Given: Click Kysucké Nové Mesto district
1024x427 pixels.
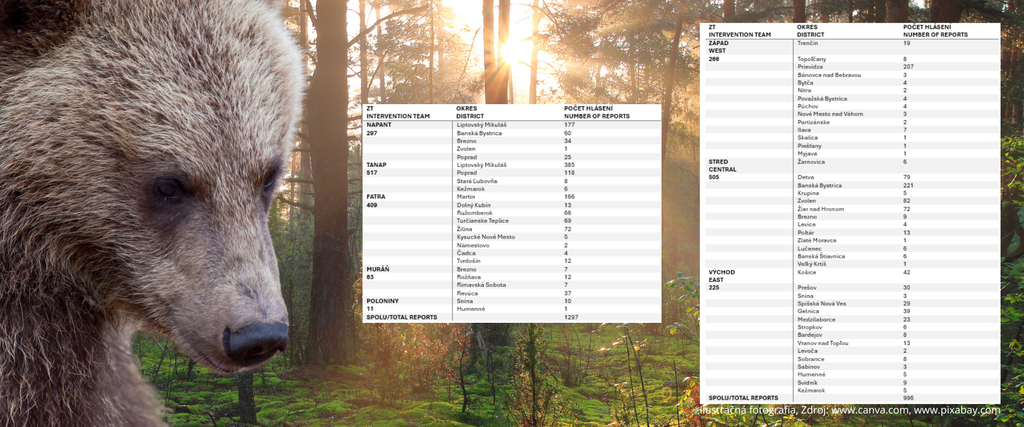Looking at the screenshot, I should click(x=485, y=237).
